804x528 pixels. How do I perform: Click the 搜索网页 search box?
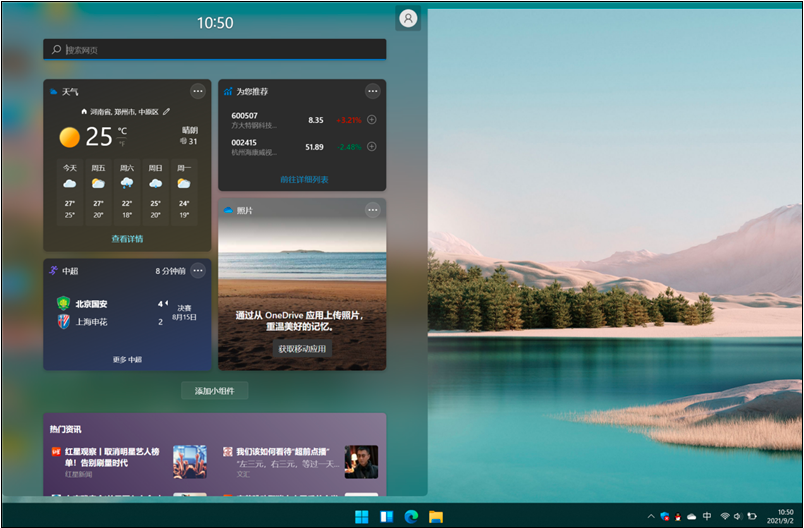tap(215, 49)
